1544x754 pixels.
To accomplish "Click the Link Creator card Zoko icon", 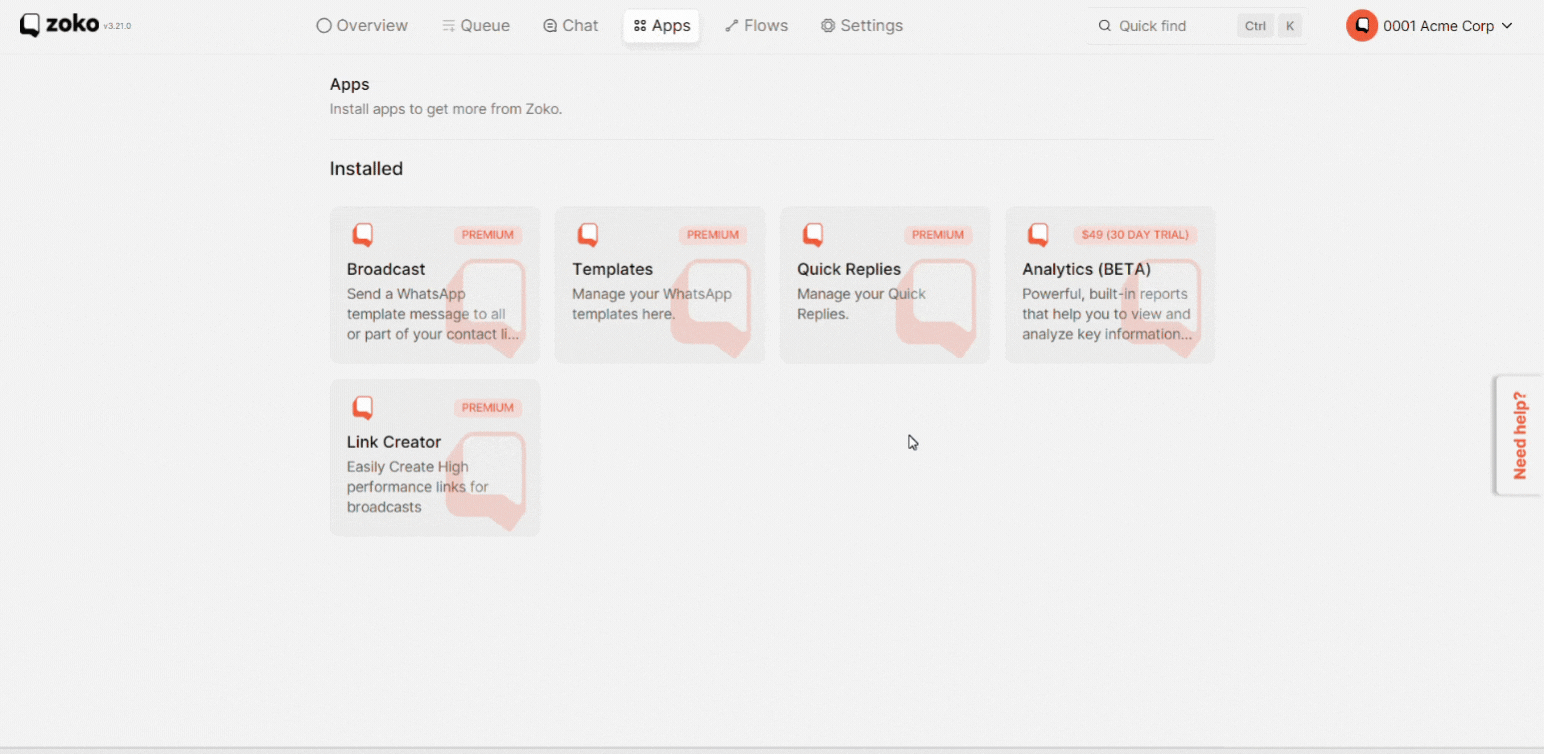I will coord(362,407).
